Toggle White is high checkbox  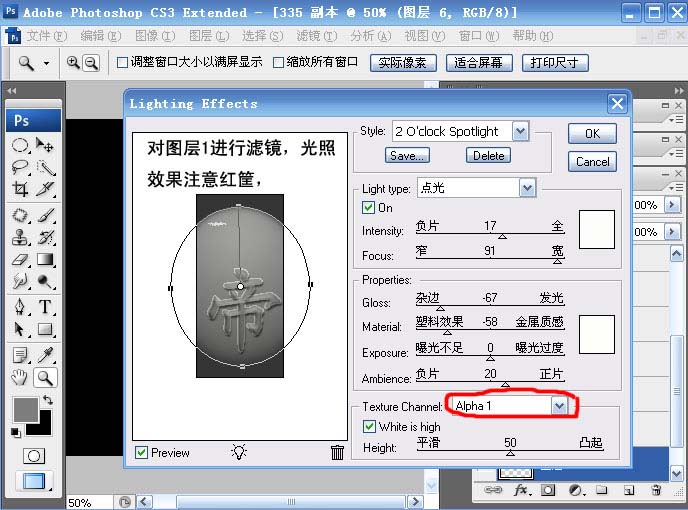tap(369, 426)
